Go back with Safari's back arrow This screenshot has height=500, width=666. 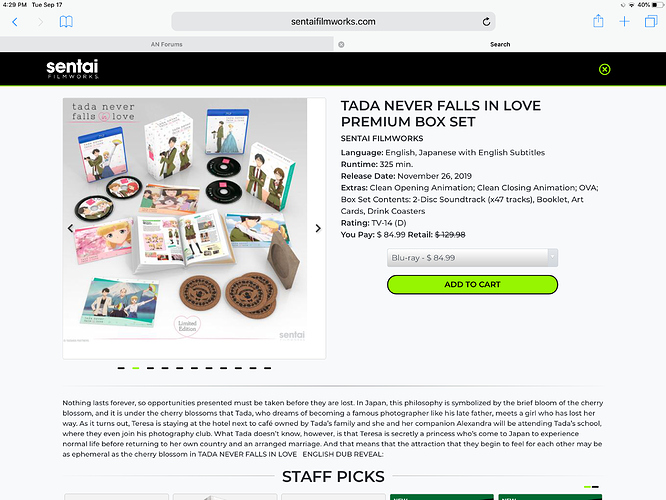(x=15, y=22)
